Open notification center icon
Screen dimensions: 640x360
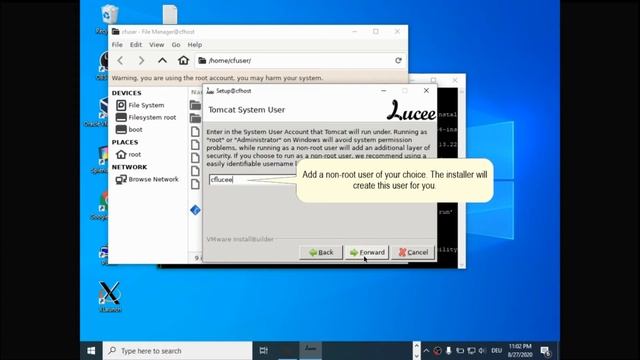tap(546, 351)
